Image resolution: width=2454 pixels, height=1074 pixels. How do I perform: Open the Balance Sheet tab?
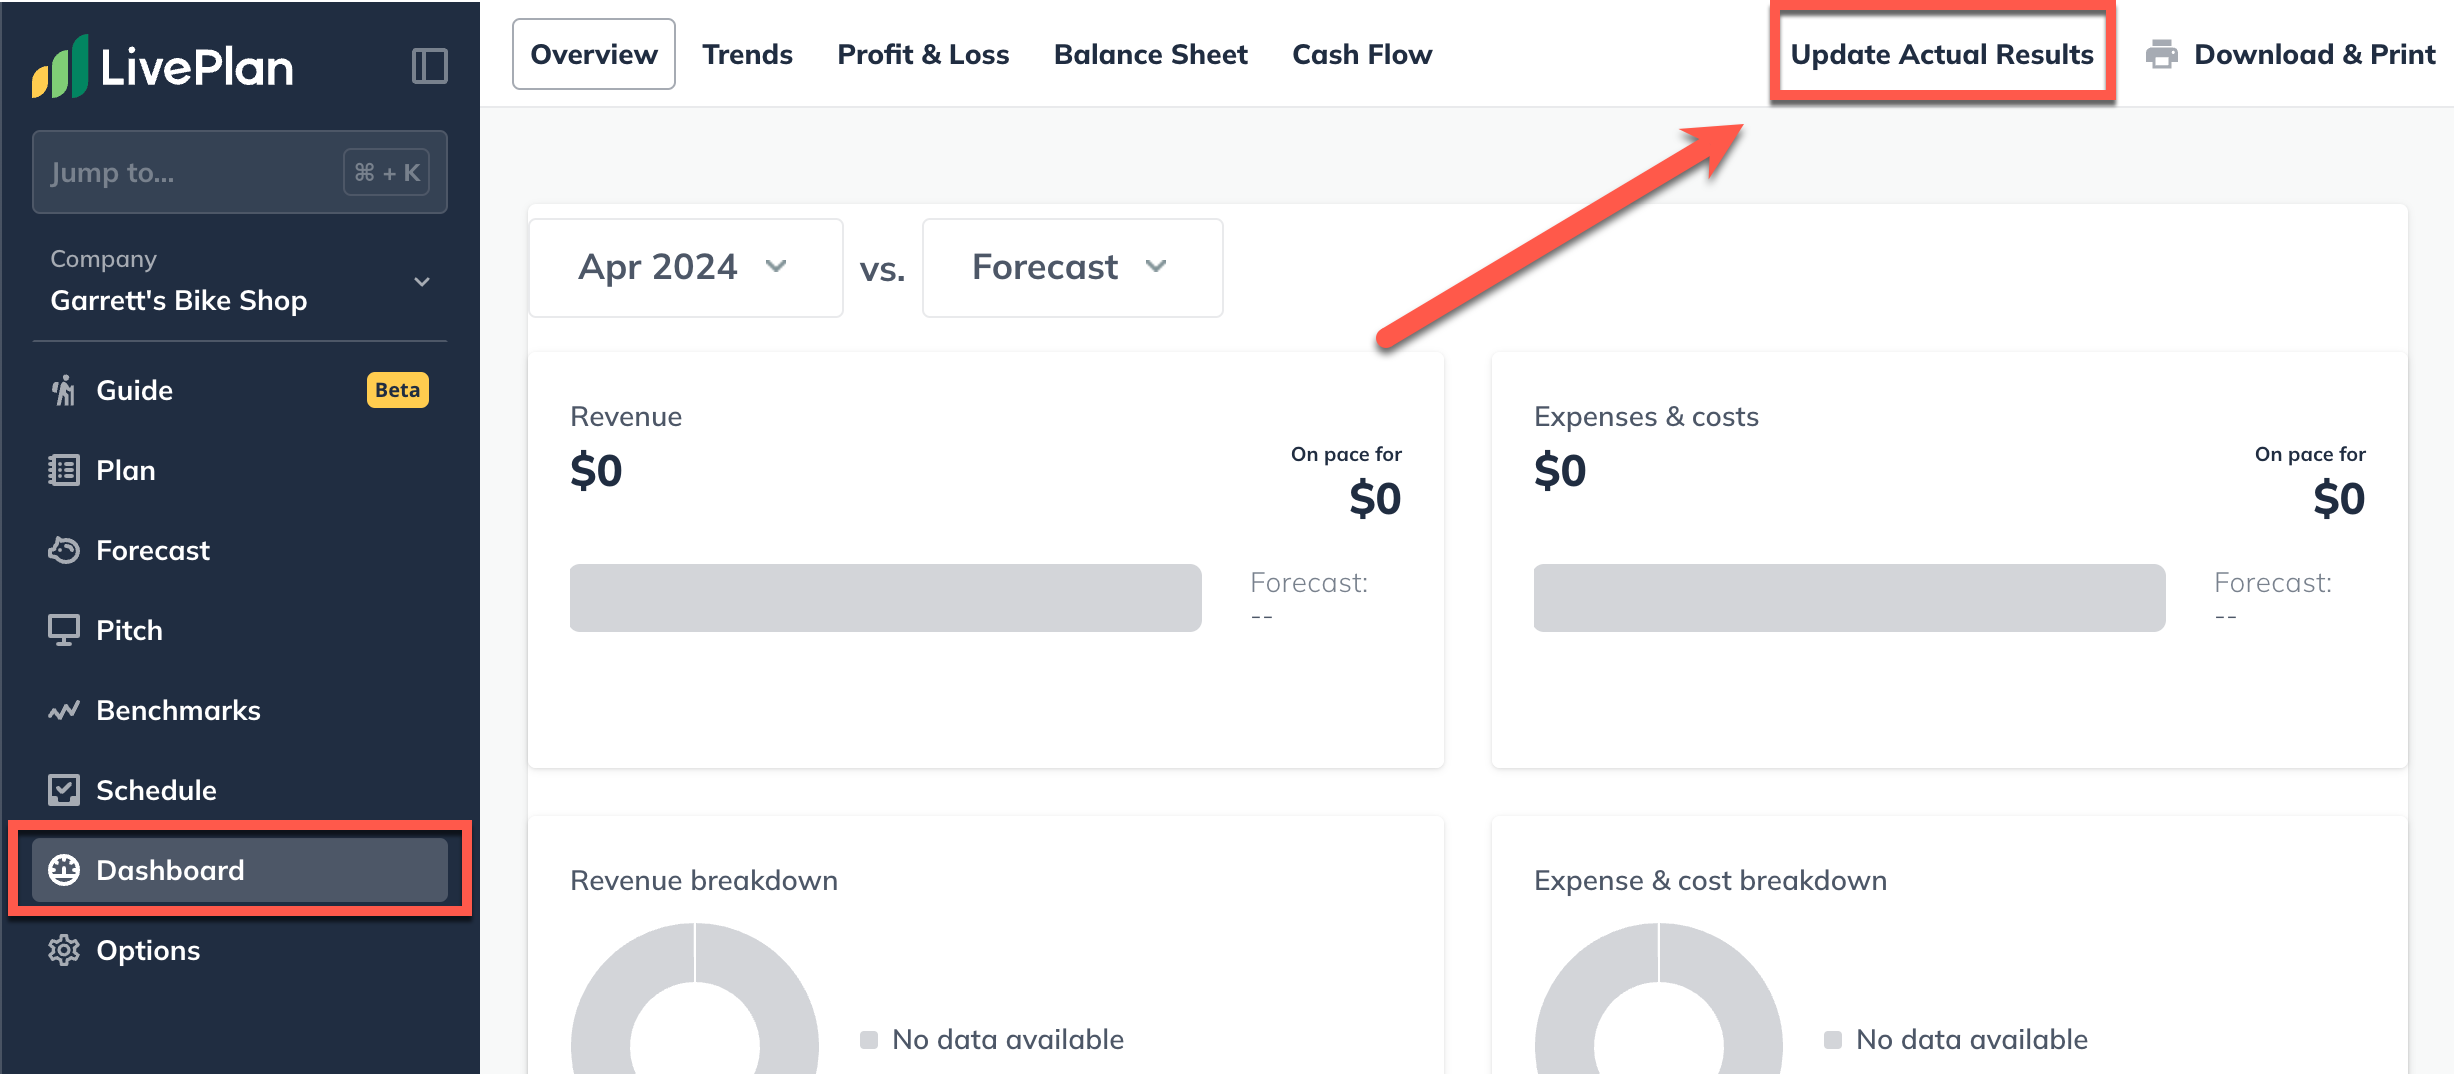(1150, 54)
